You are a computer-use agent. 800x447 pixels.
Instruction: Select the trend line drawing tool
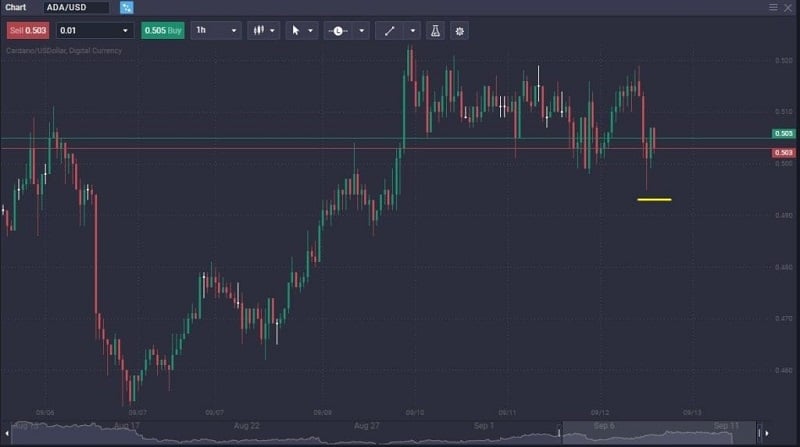(x=389, y=31)
